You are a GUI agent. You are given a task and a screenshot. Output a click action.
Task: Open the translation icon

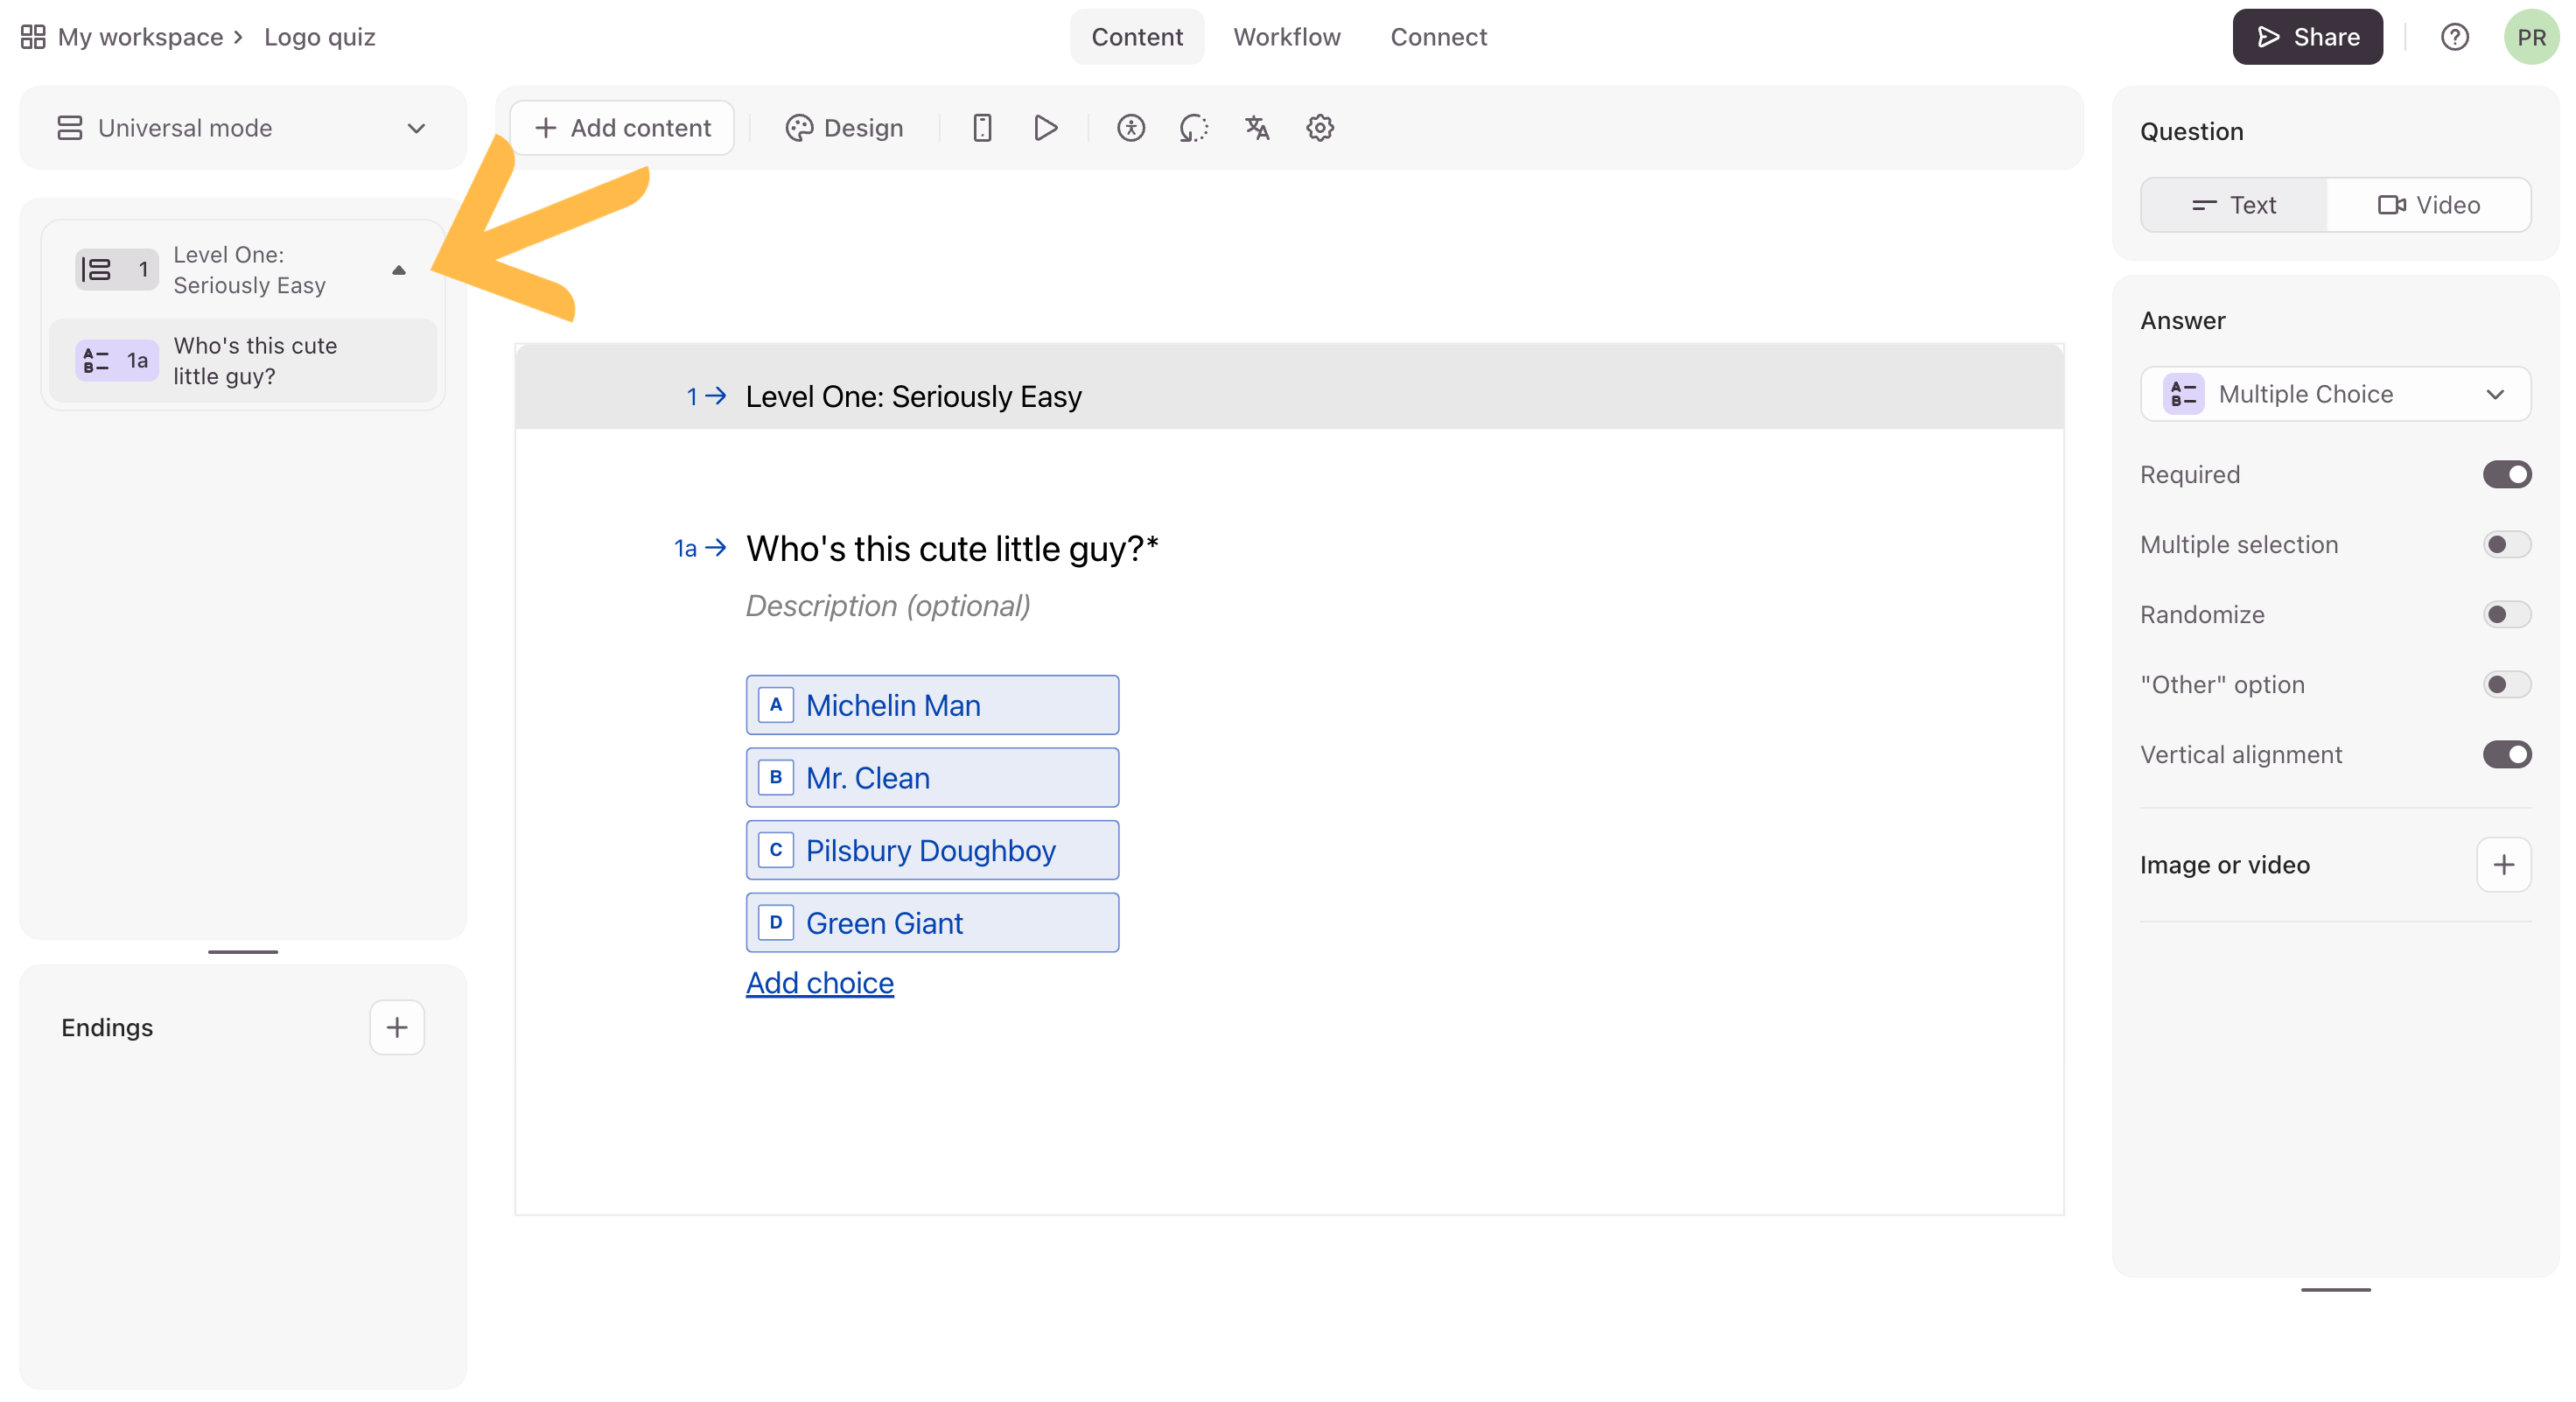(1257, 128)
